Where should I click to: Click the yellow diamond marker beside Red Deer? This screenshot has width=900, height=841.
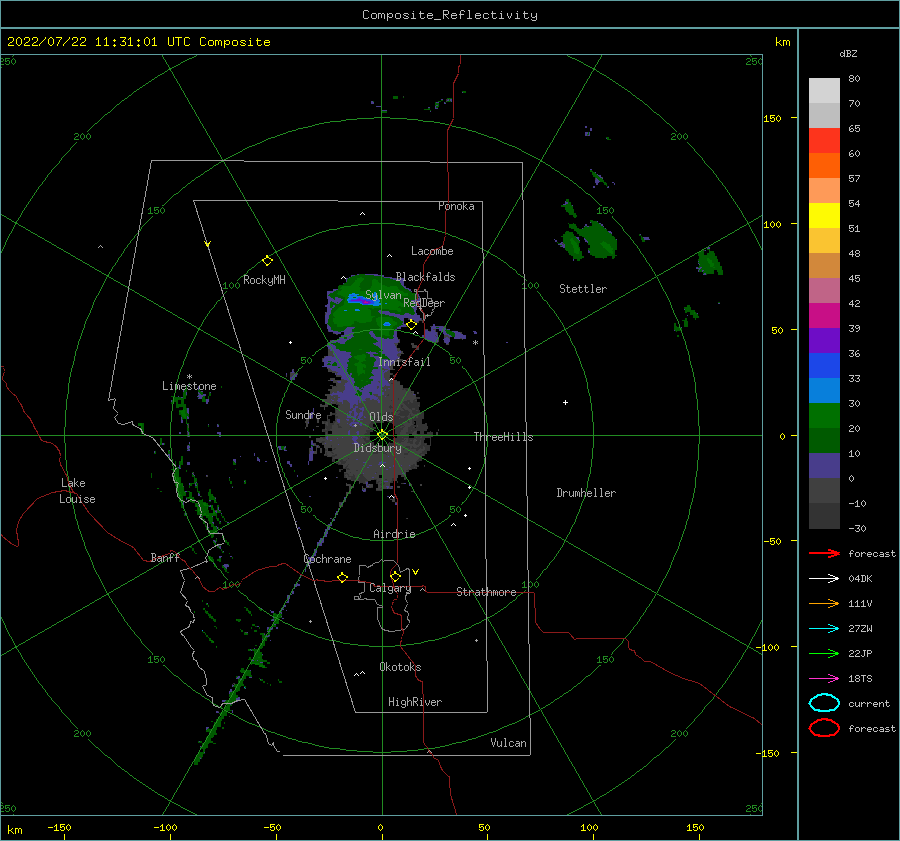pos(411,325)
